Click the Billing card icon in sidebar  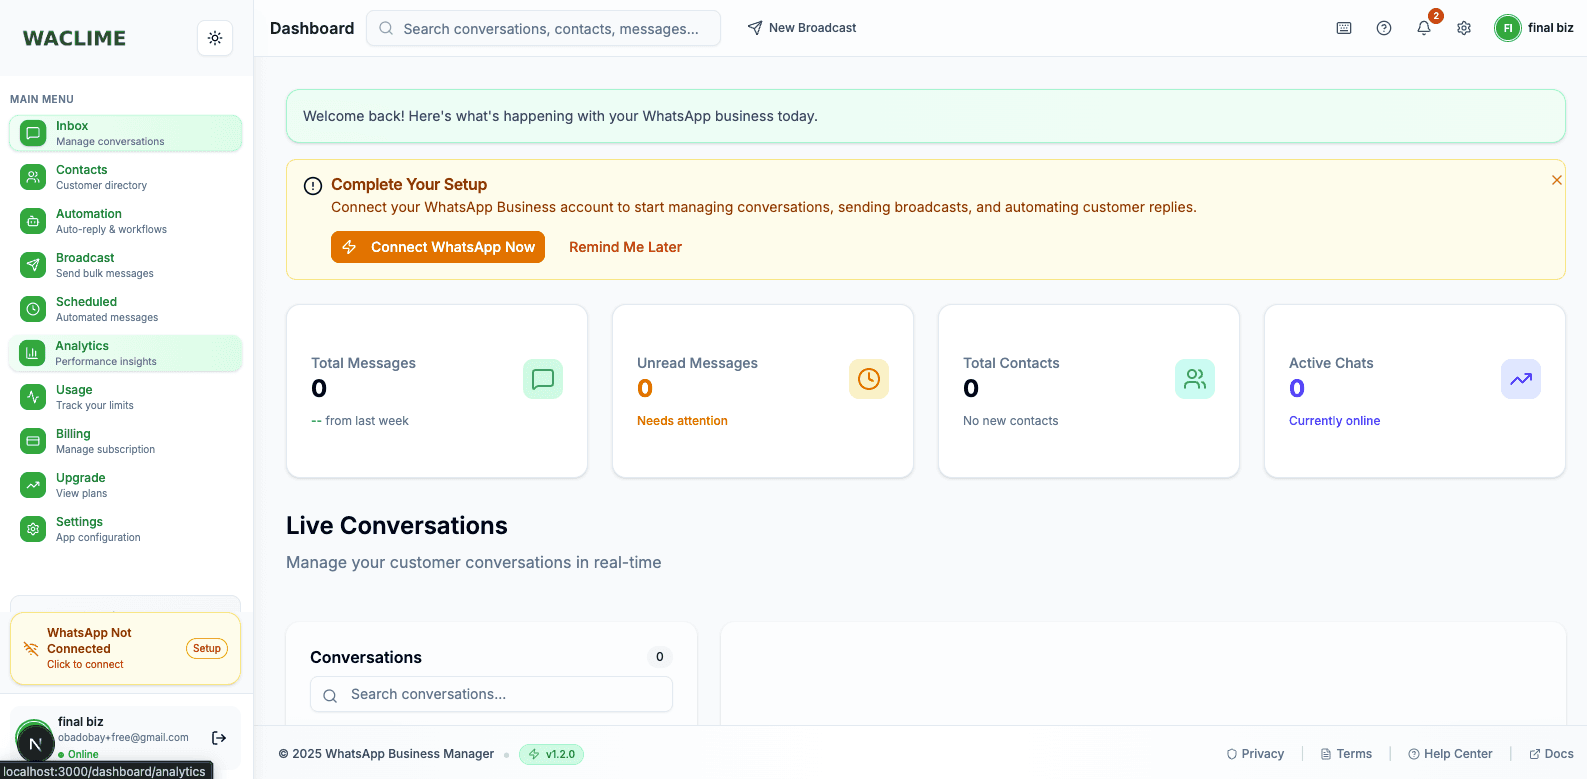click(x=33, y=441)
